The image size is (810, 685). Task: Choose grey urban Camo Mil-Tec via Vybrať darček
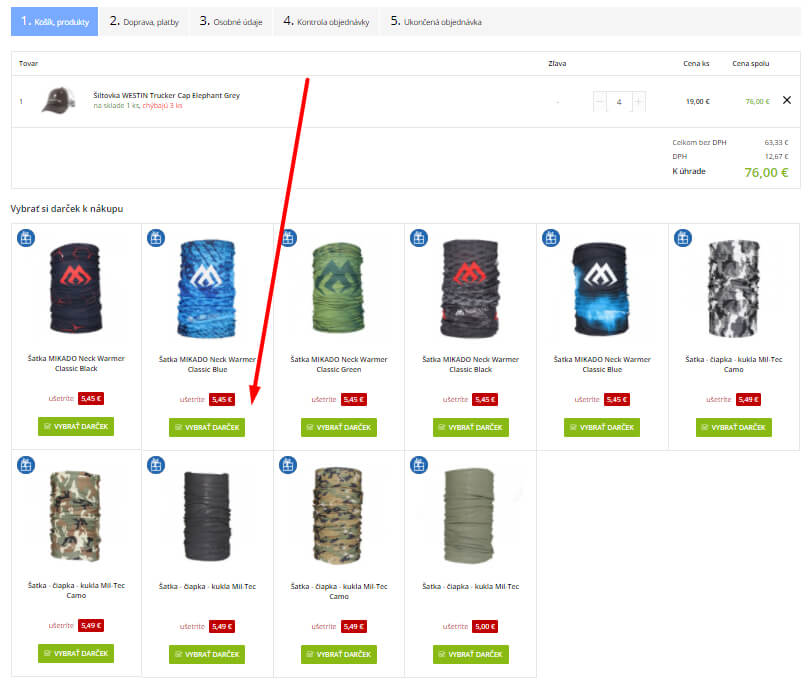(x=734, y=427)
